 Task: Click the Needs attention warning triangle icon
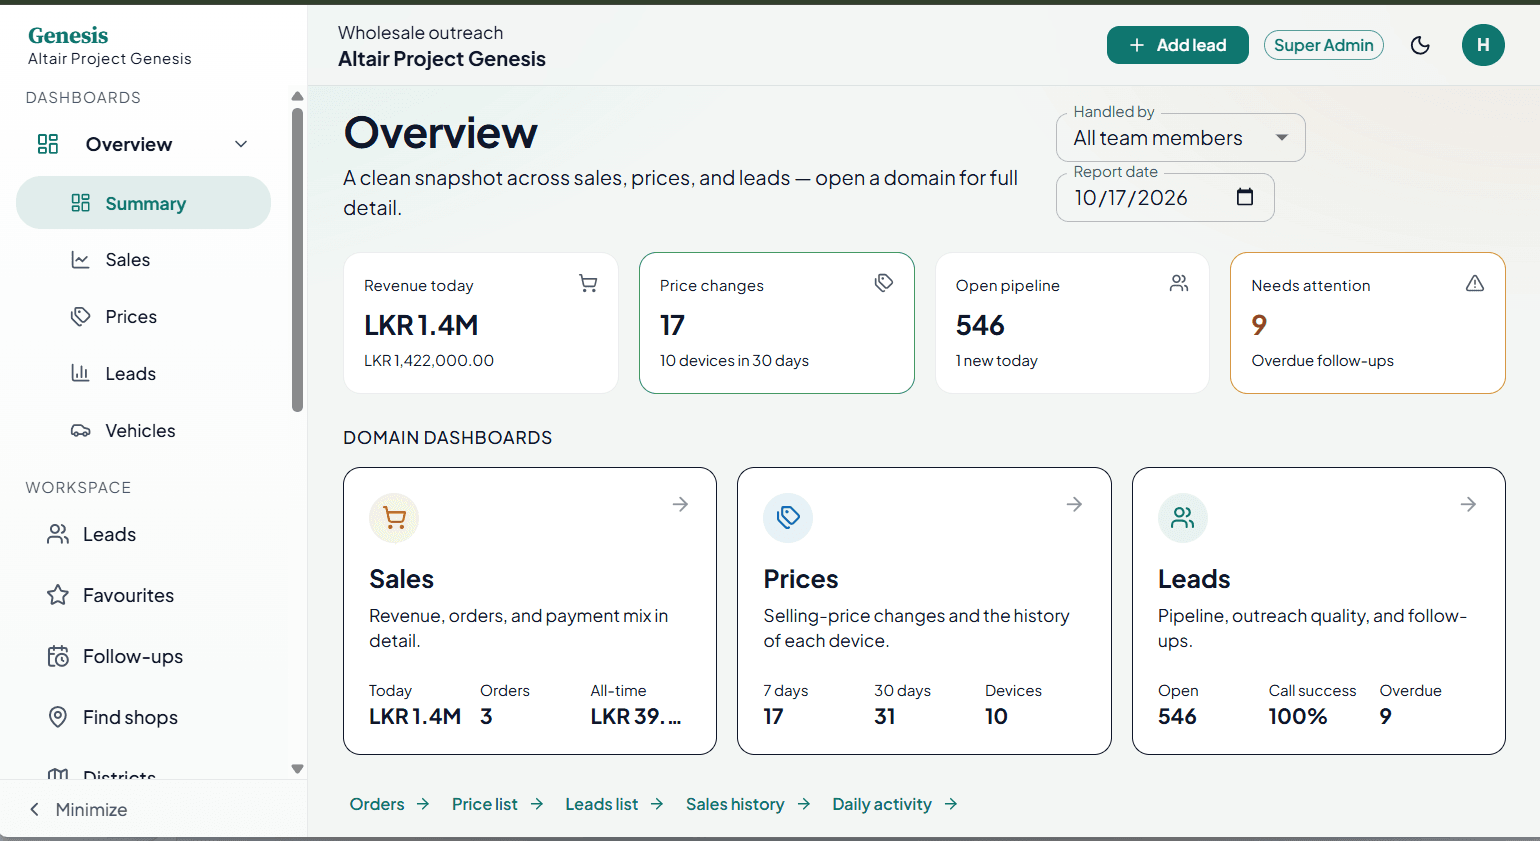coord(1475,284)
